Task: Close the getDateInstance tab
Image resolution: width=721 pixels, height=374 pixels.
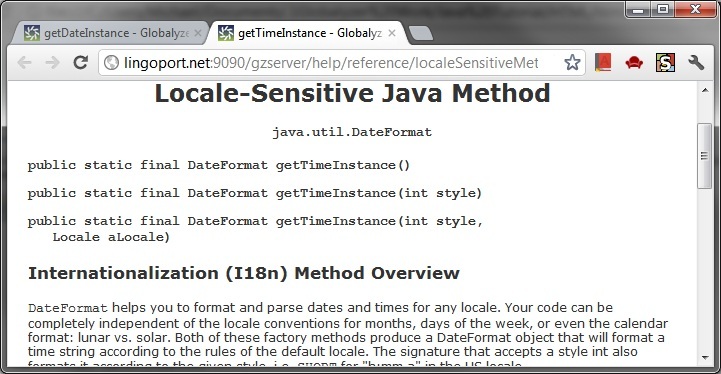Action: [198, 33]
